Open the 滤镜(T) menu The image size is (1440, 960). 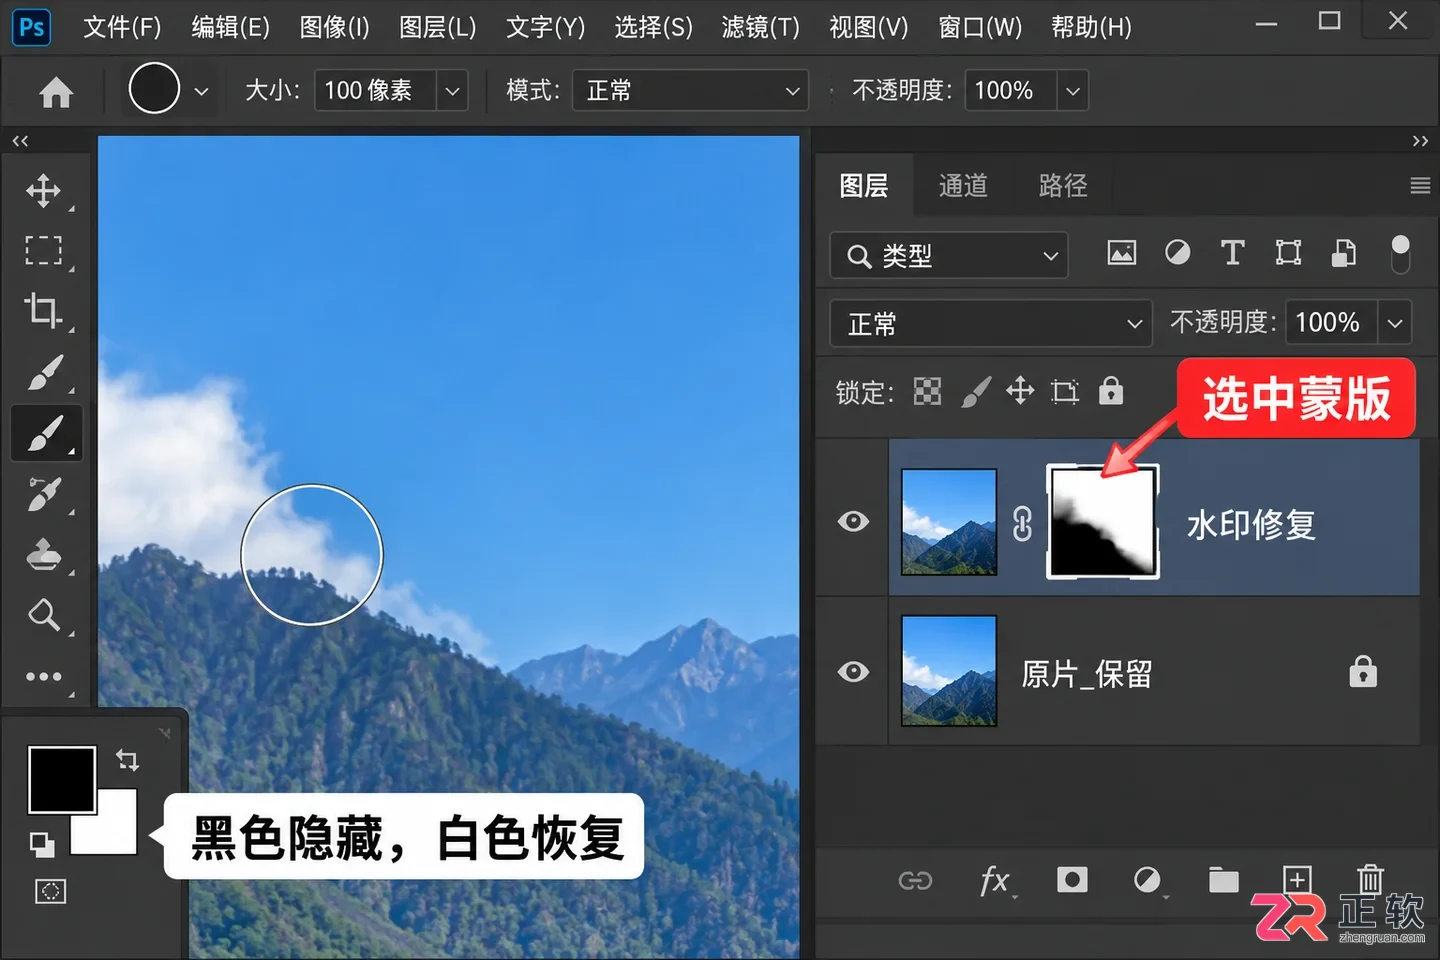(x=761, y=27)
